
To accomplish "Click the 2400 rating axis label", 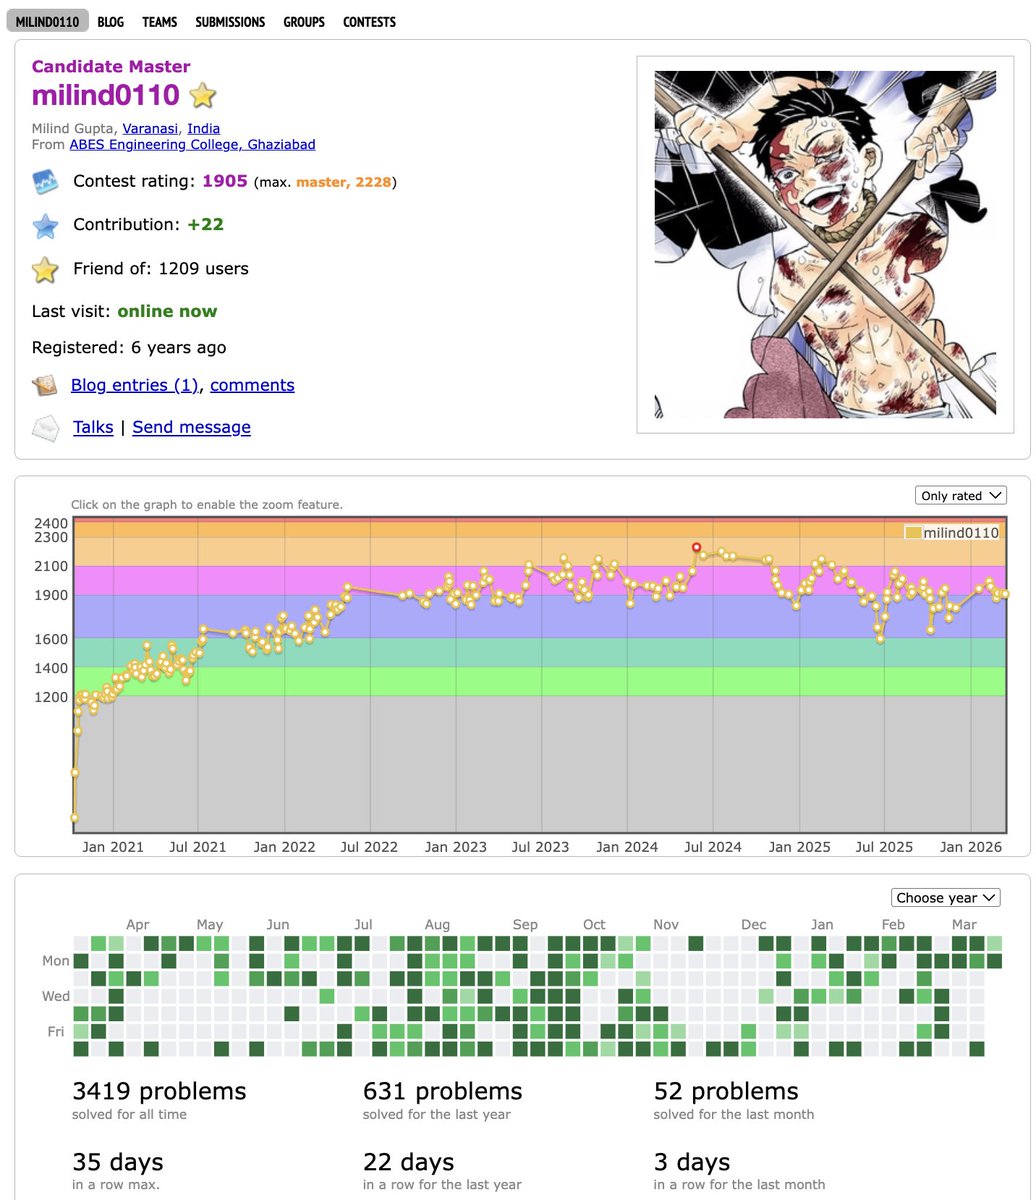I will [51, 523].
